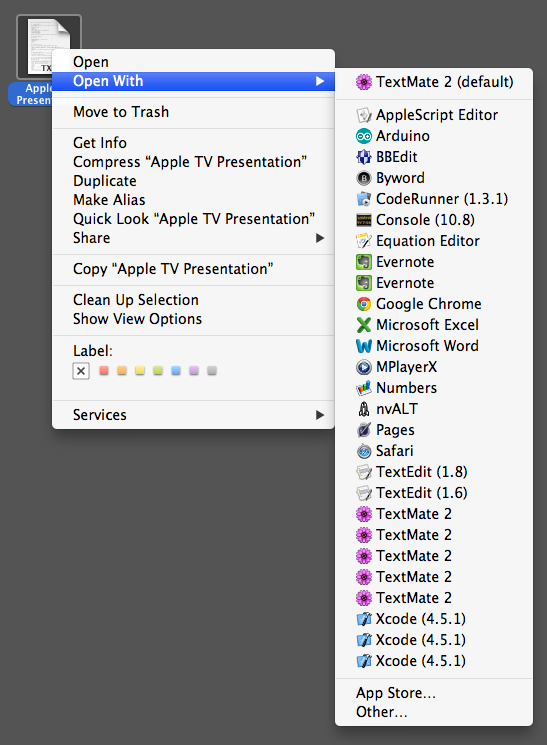Clear the label using the X box

(81, 371)
